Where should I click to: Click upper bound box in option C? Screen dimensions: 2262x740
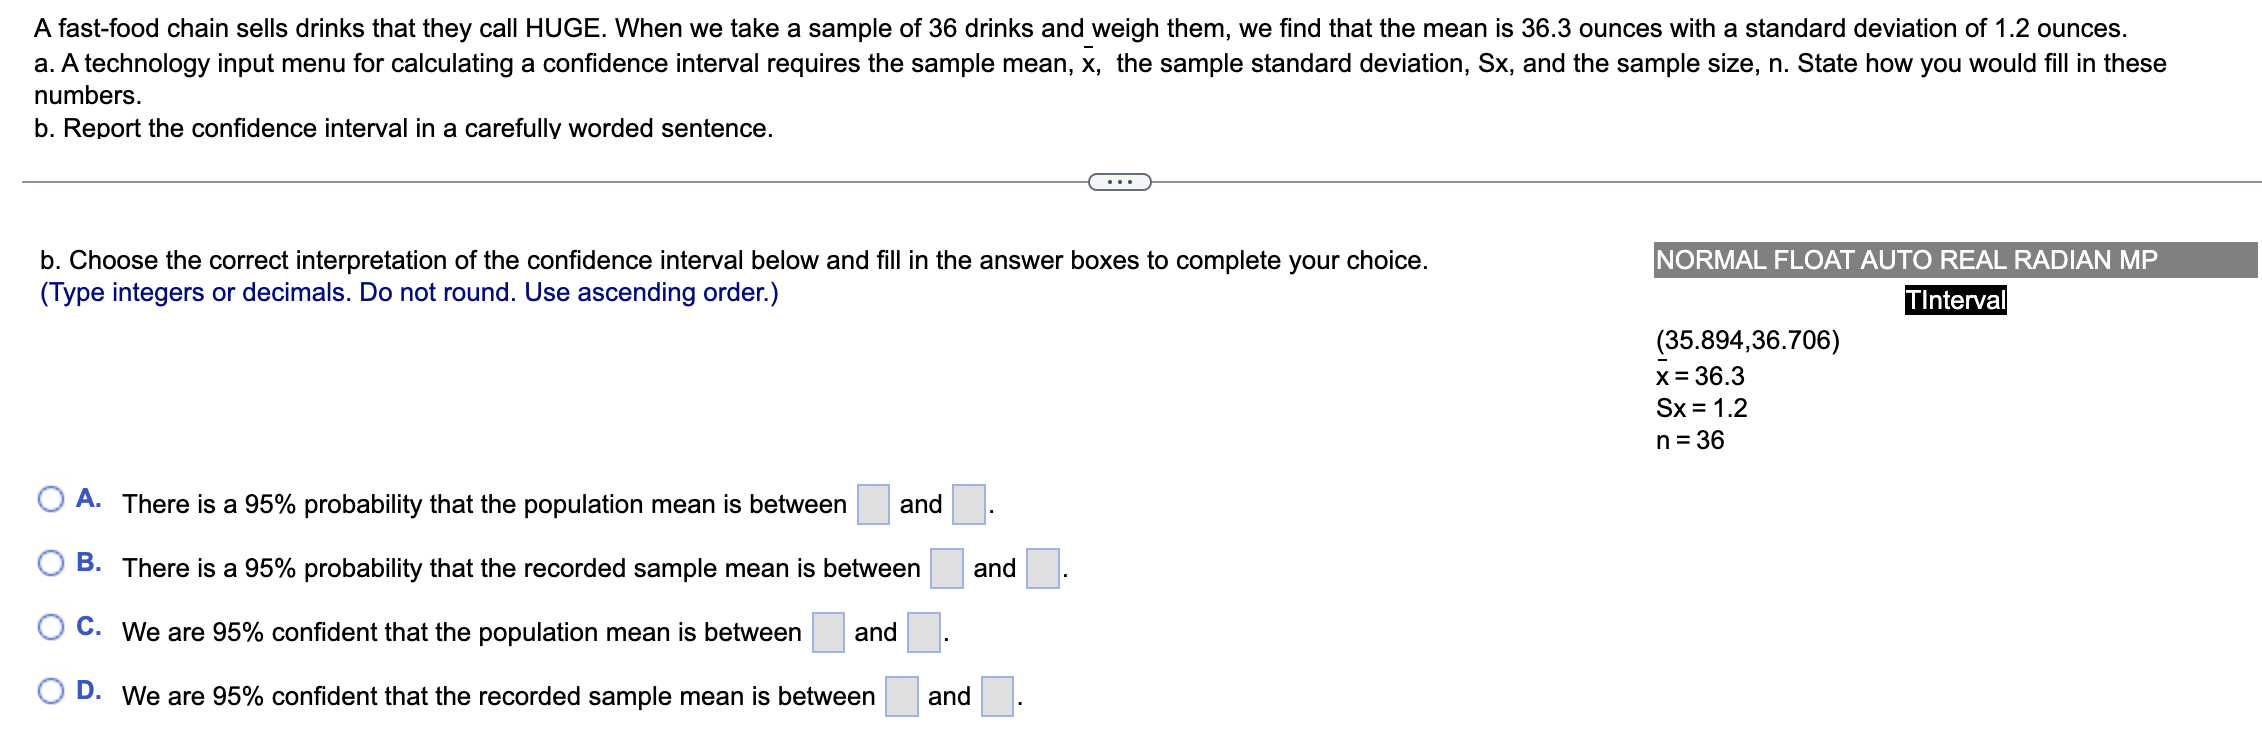click(924, 632)
